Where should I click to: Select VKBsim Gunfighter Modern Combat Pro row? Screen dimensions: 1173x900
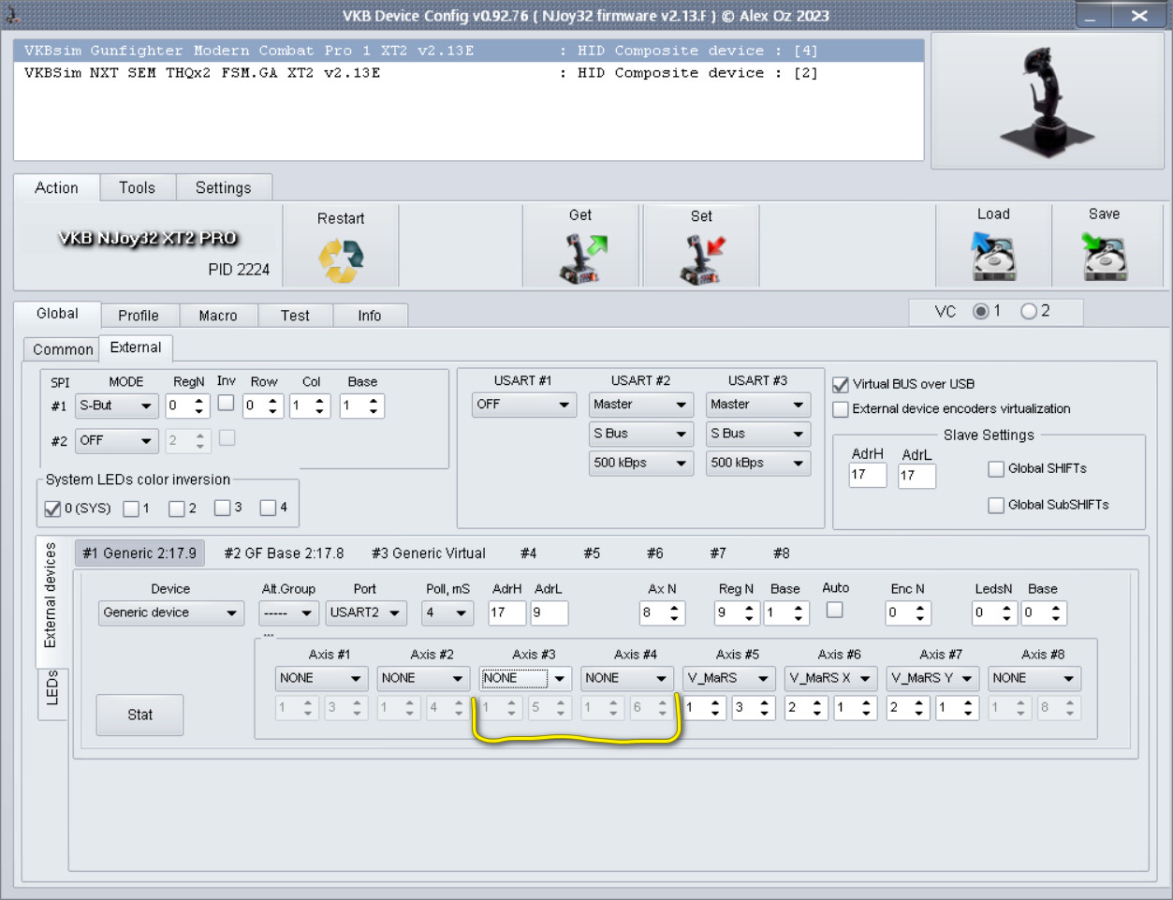tap(468, 50)
